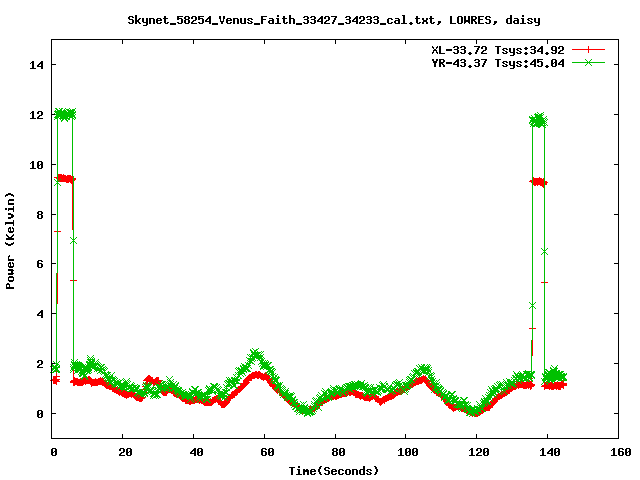Click the x-axis tick label 60

click(267, 452)
